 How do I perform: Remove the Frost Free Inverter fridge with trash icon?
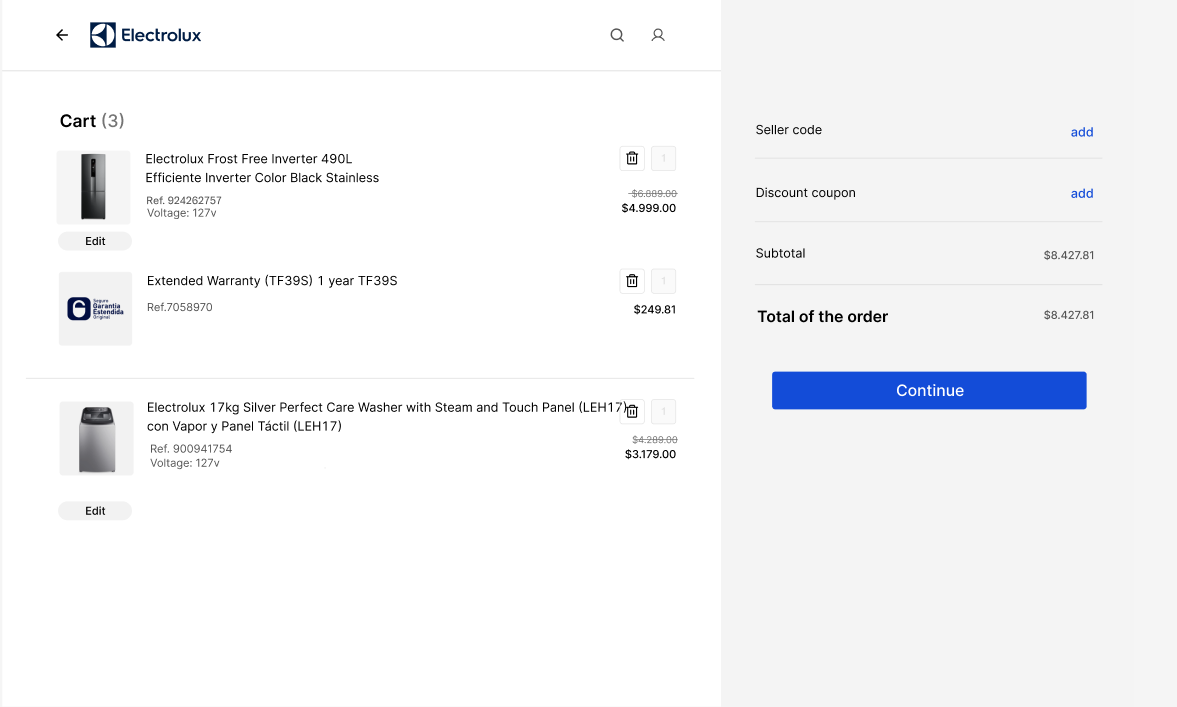[x=631, y=157]
